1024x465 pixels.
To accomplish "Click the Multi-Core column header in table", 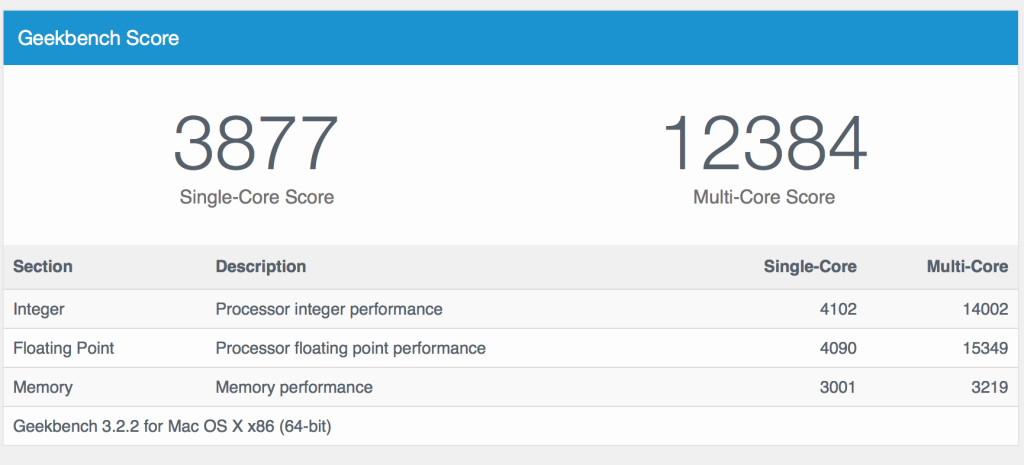I will [x=966, y=267].
